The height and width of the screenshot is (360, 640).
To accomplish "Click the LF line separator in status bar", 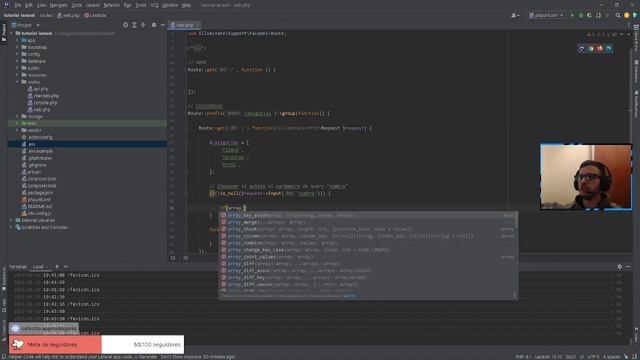I will 582,357.
